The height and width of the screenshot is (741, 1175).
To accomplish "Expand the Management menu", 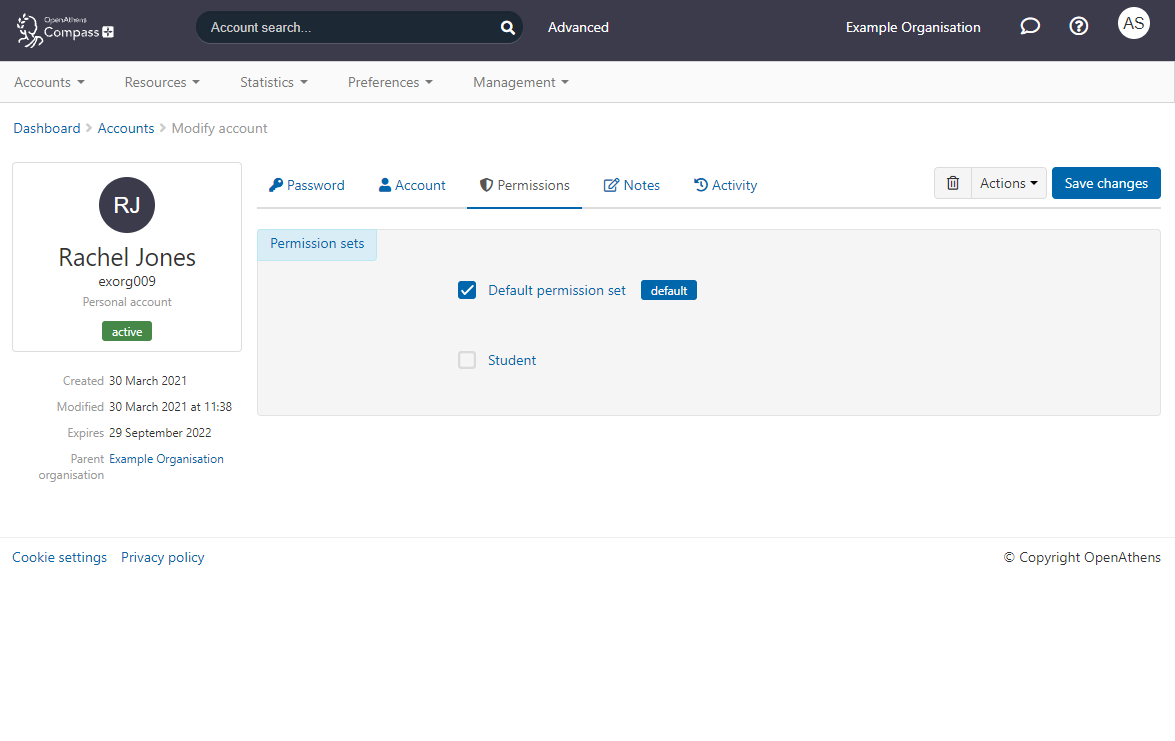I will (x=520, y=82).
